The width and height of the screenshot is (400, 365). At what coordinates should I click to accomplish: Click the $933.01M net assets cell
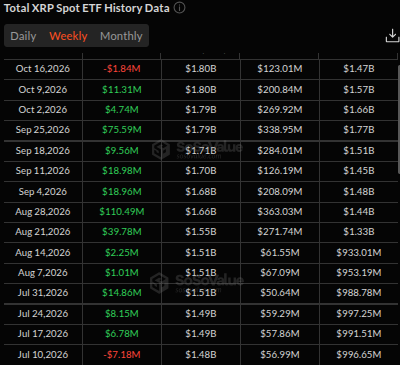click(359, 253)
